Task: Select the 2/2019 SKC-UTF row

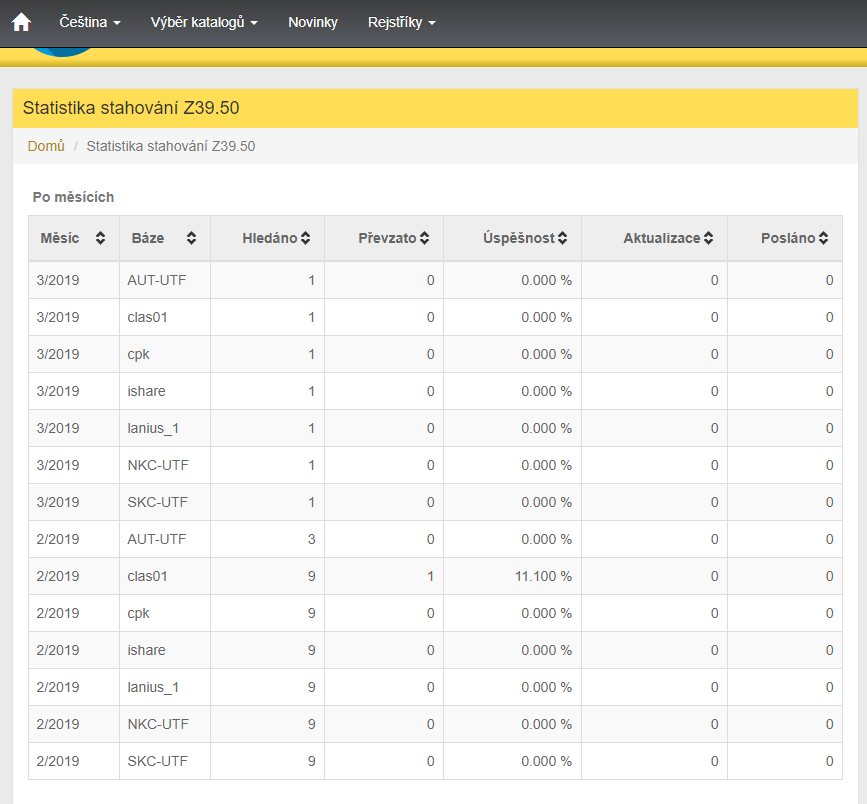Action: click(x=156, y=761)
